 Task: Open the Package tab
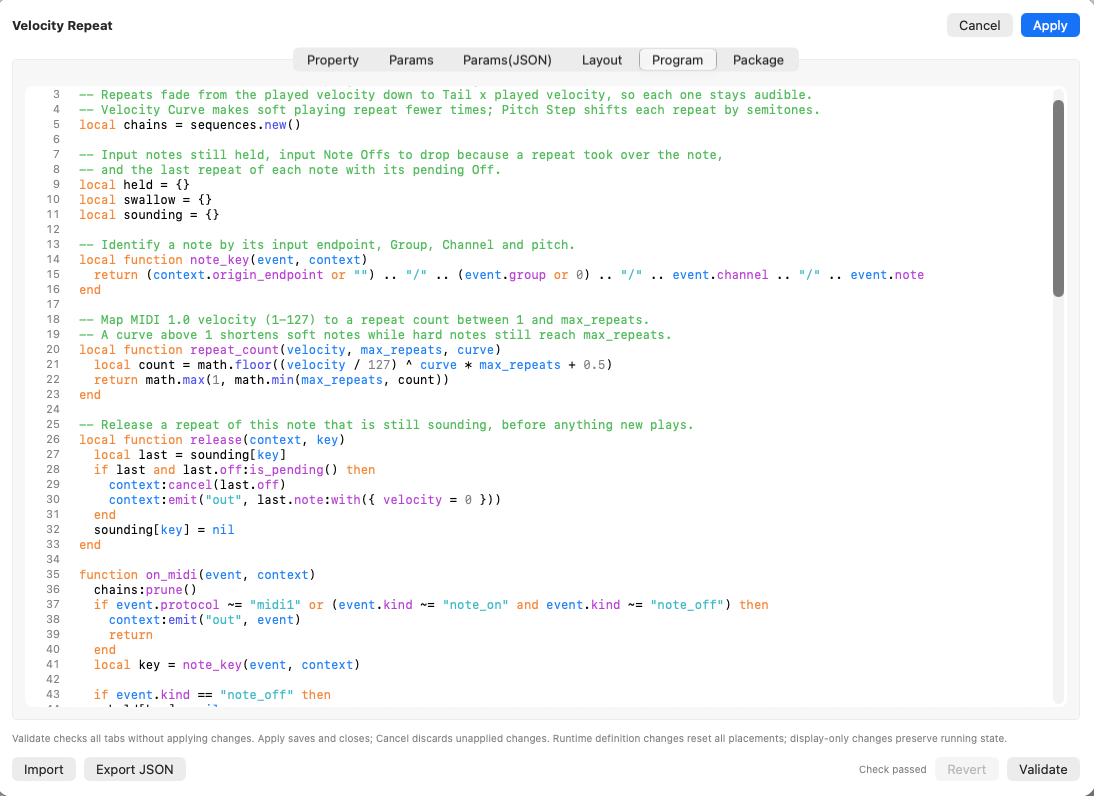coord(758,60)
